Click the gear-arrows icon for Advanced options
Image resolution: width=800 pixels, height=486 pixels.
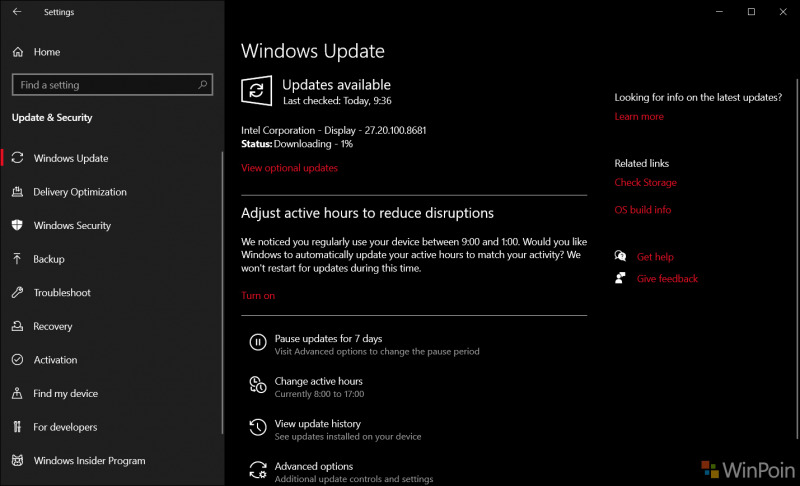pos(258,470)
